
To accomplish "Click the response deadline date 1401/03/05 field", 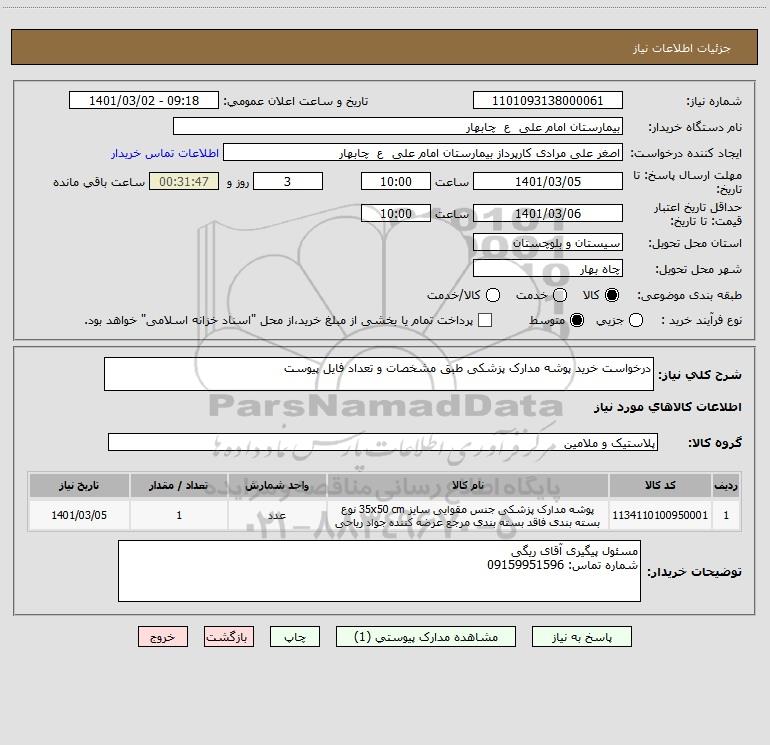I will pos(548,181).
